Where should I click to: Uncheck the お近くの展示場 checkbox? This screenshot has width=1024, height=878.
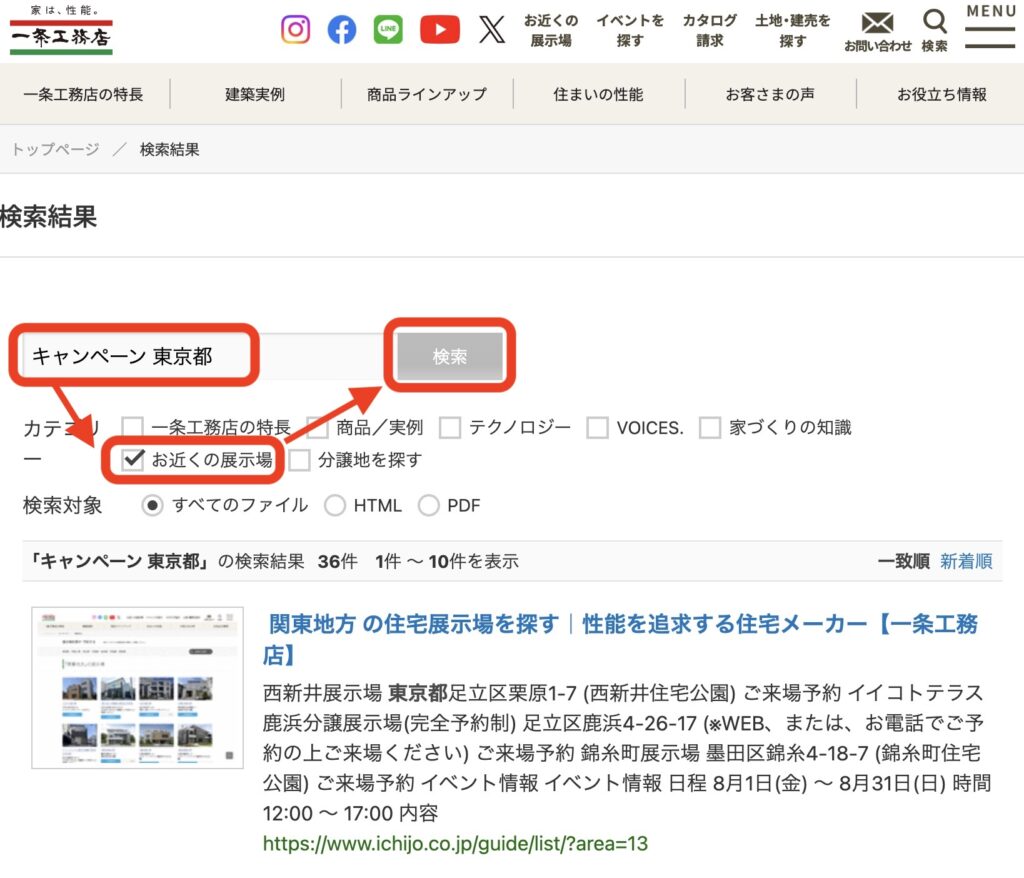(133, 460)
